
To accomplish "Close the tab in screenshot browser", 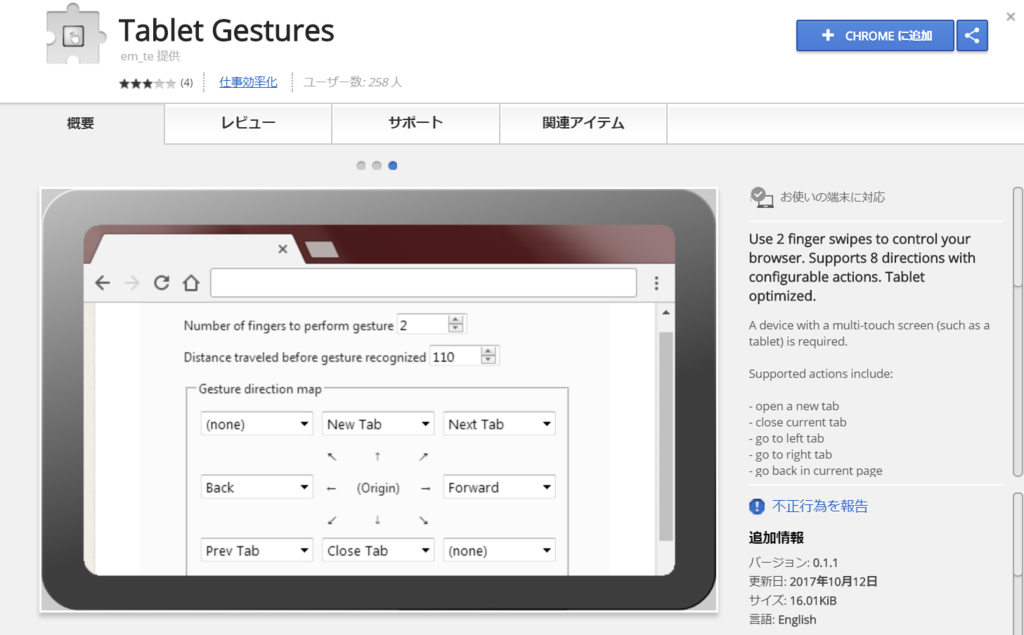I will point(282,249).
